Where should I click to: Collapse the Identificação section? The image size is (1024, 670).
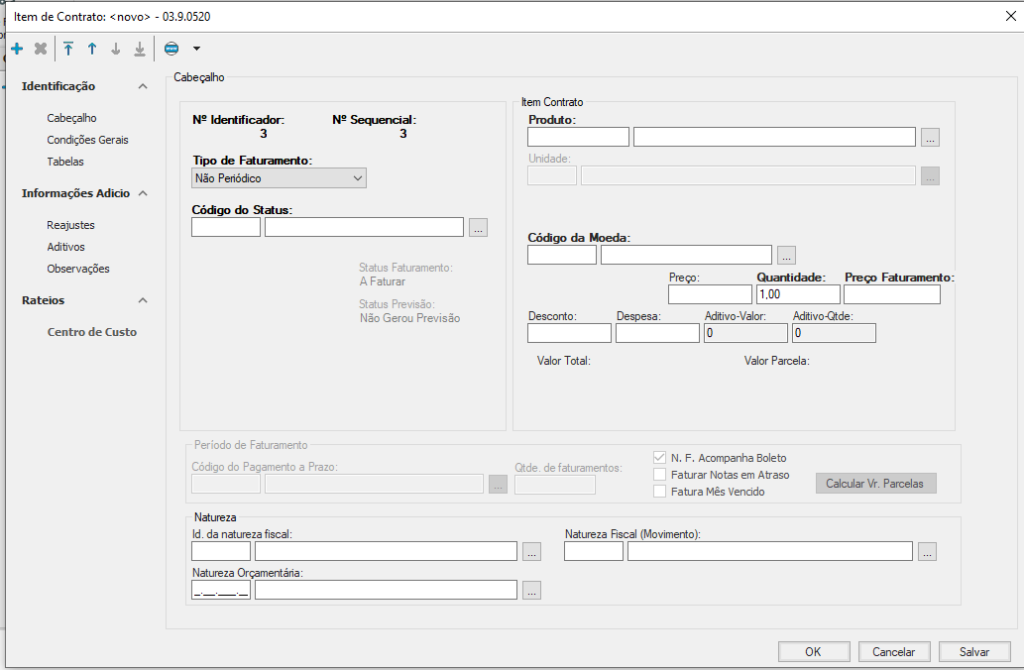[143, 87]
